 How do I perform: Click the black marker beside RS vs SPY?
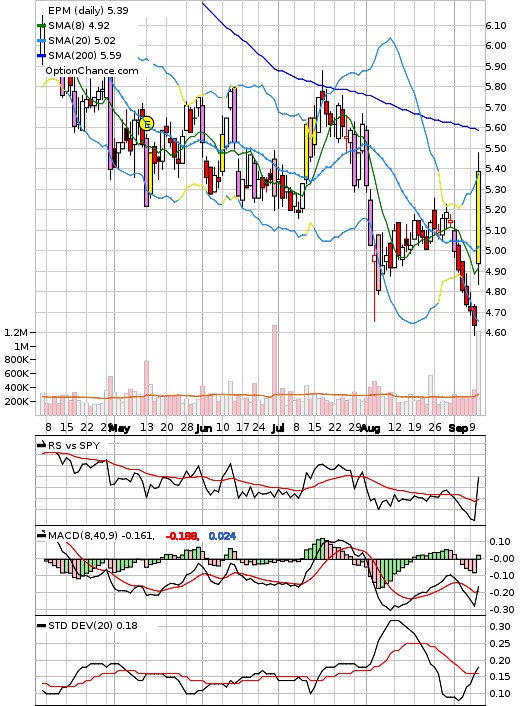click(x=41, y=445)
